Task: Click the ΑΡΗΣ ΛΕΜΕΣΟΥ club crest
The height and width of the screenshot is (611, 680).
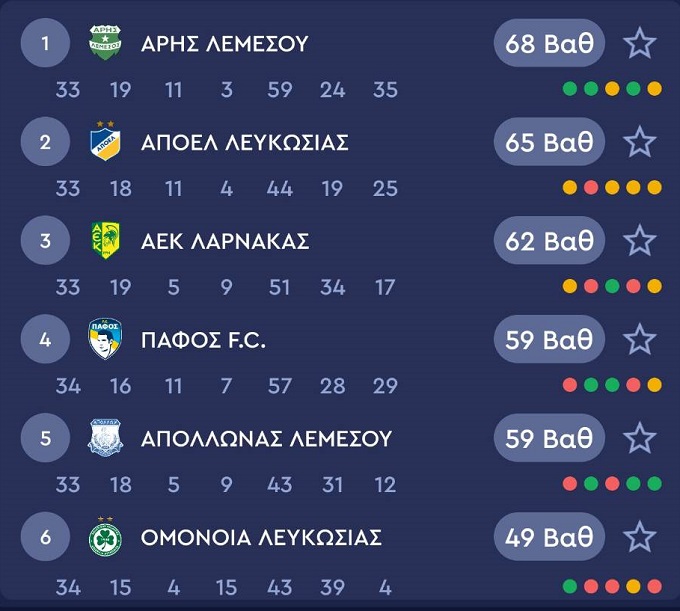Action: coord(104,44)
